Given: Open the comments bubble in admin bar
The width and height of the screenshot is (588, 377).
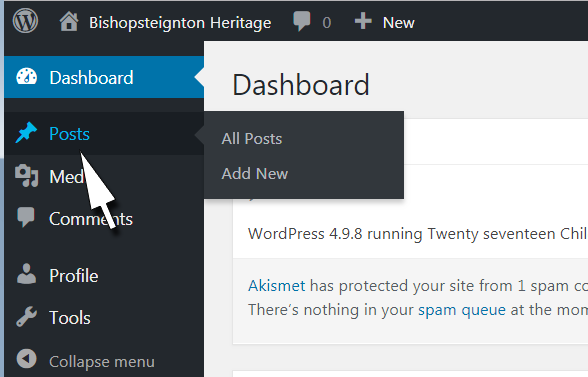Looking at the screenshot, I should (x=302, y=21).
